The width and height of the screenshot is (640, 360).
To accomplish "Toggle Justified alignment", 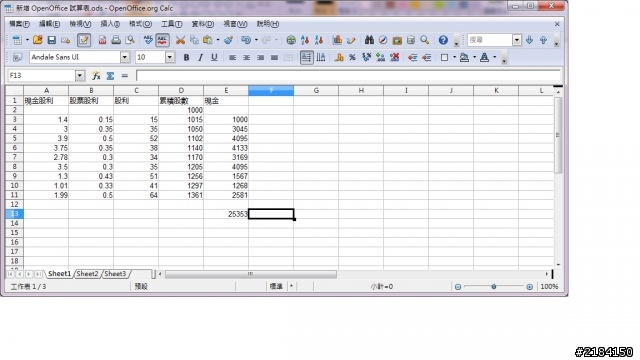I will pyautogui.click(x=274, y=58).
